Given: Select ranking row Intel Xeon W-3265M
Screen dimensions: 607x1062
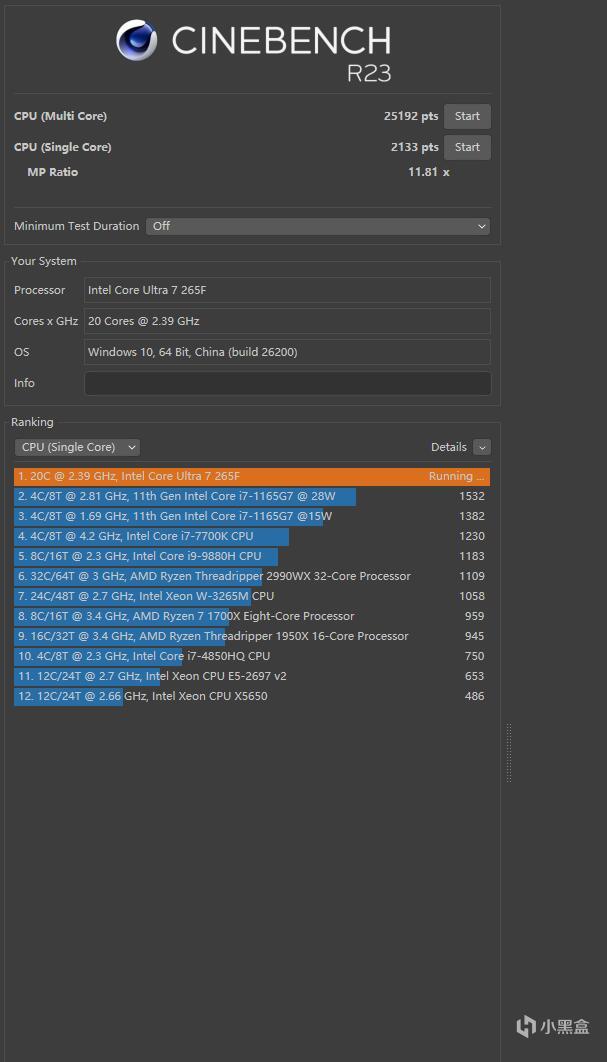Looking at the screenshot, I should [x=252, y=596].
